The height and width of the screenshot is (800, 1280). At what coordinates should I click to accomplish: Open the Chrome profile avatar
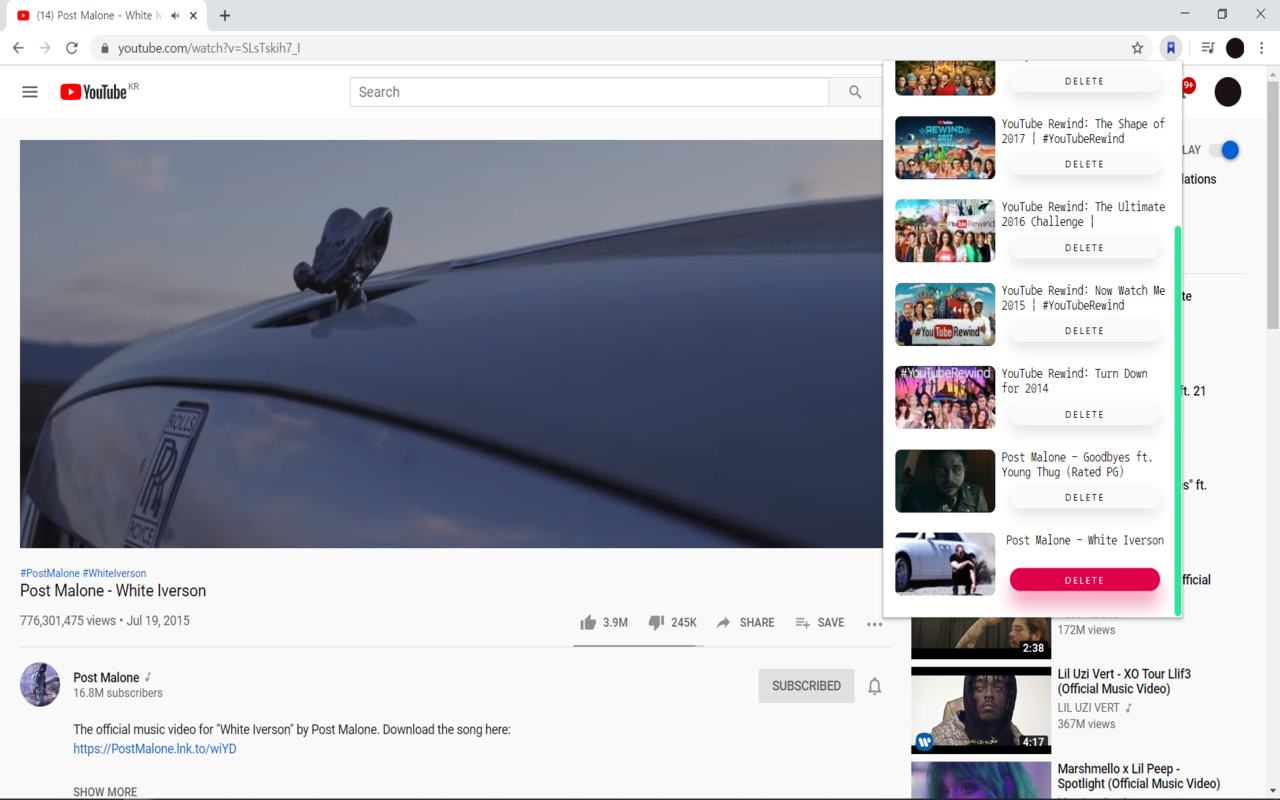pyautogui.click(x=1235, y=48)
